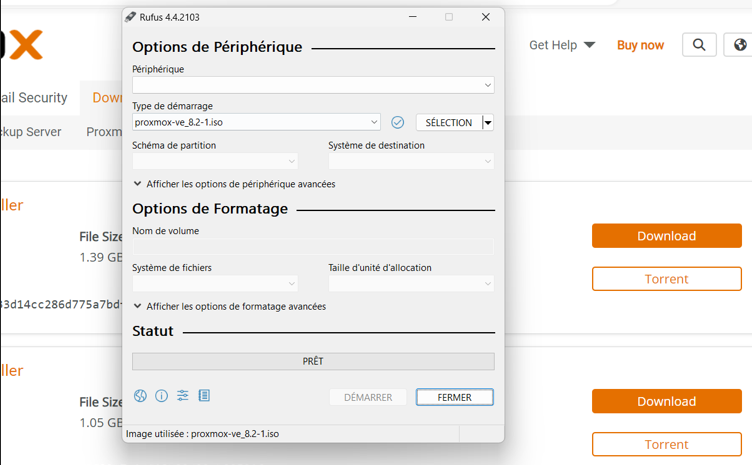
Task: Click the Nom de volume input field
Action: tap(313, 246)
